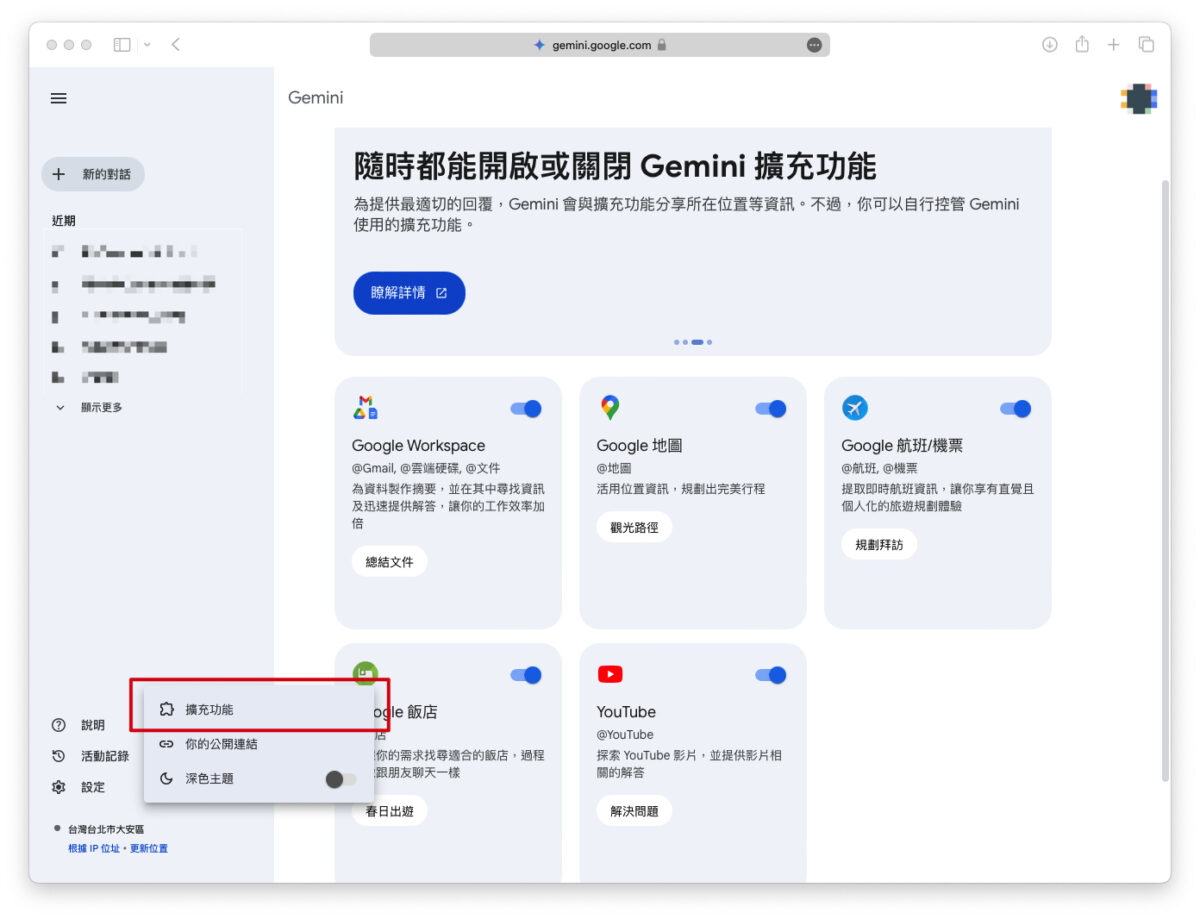This screenshot has width=1200, height=919.
Task: Open the dropdown arrow beside sidebar button
Action: click(148, 45)
